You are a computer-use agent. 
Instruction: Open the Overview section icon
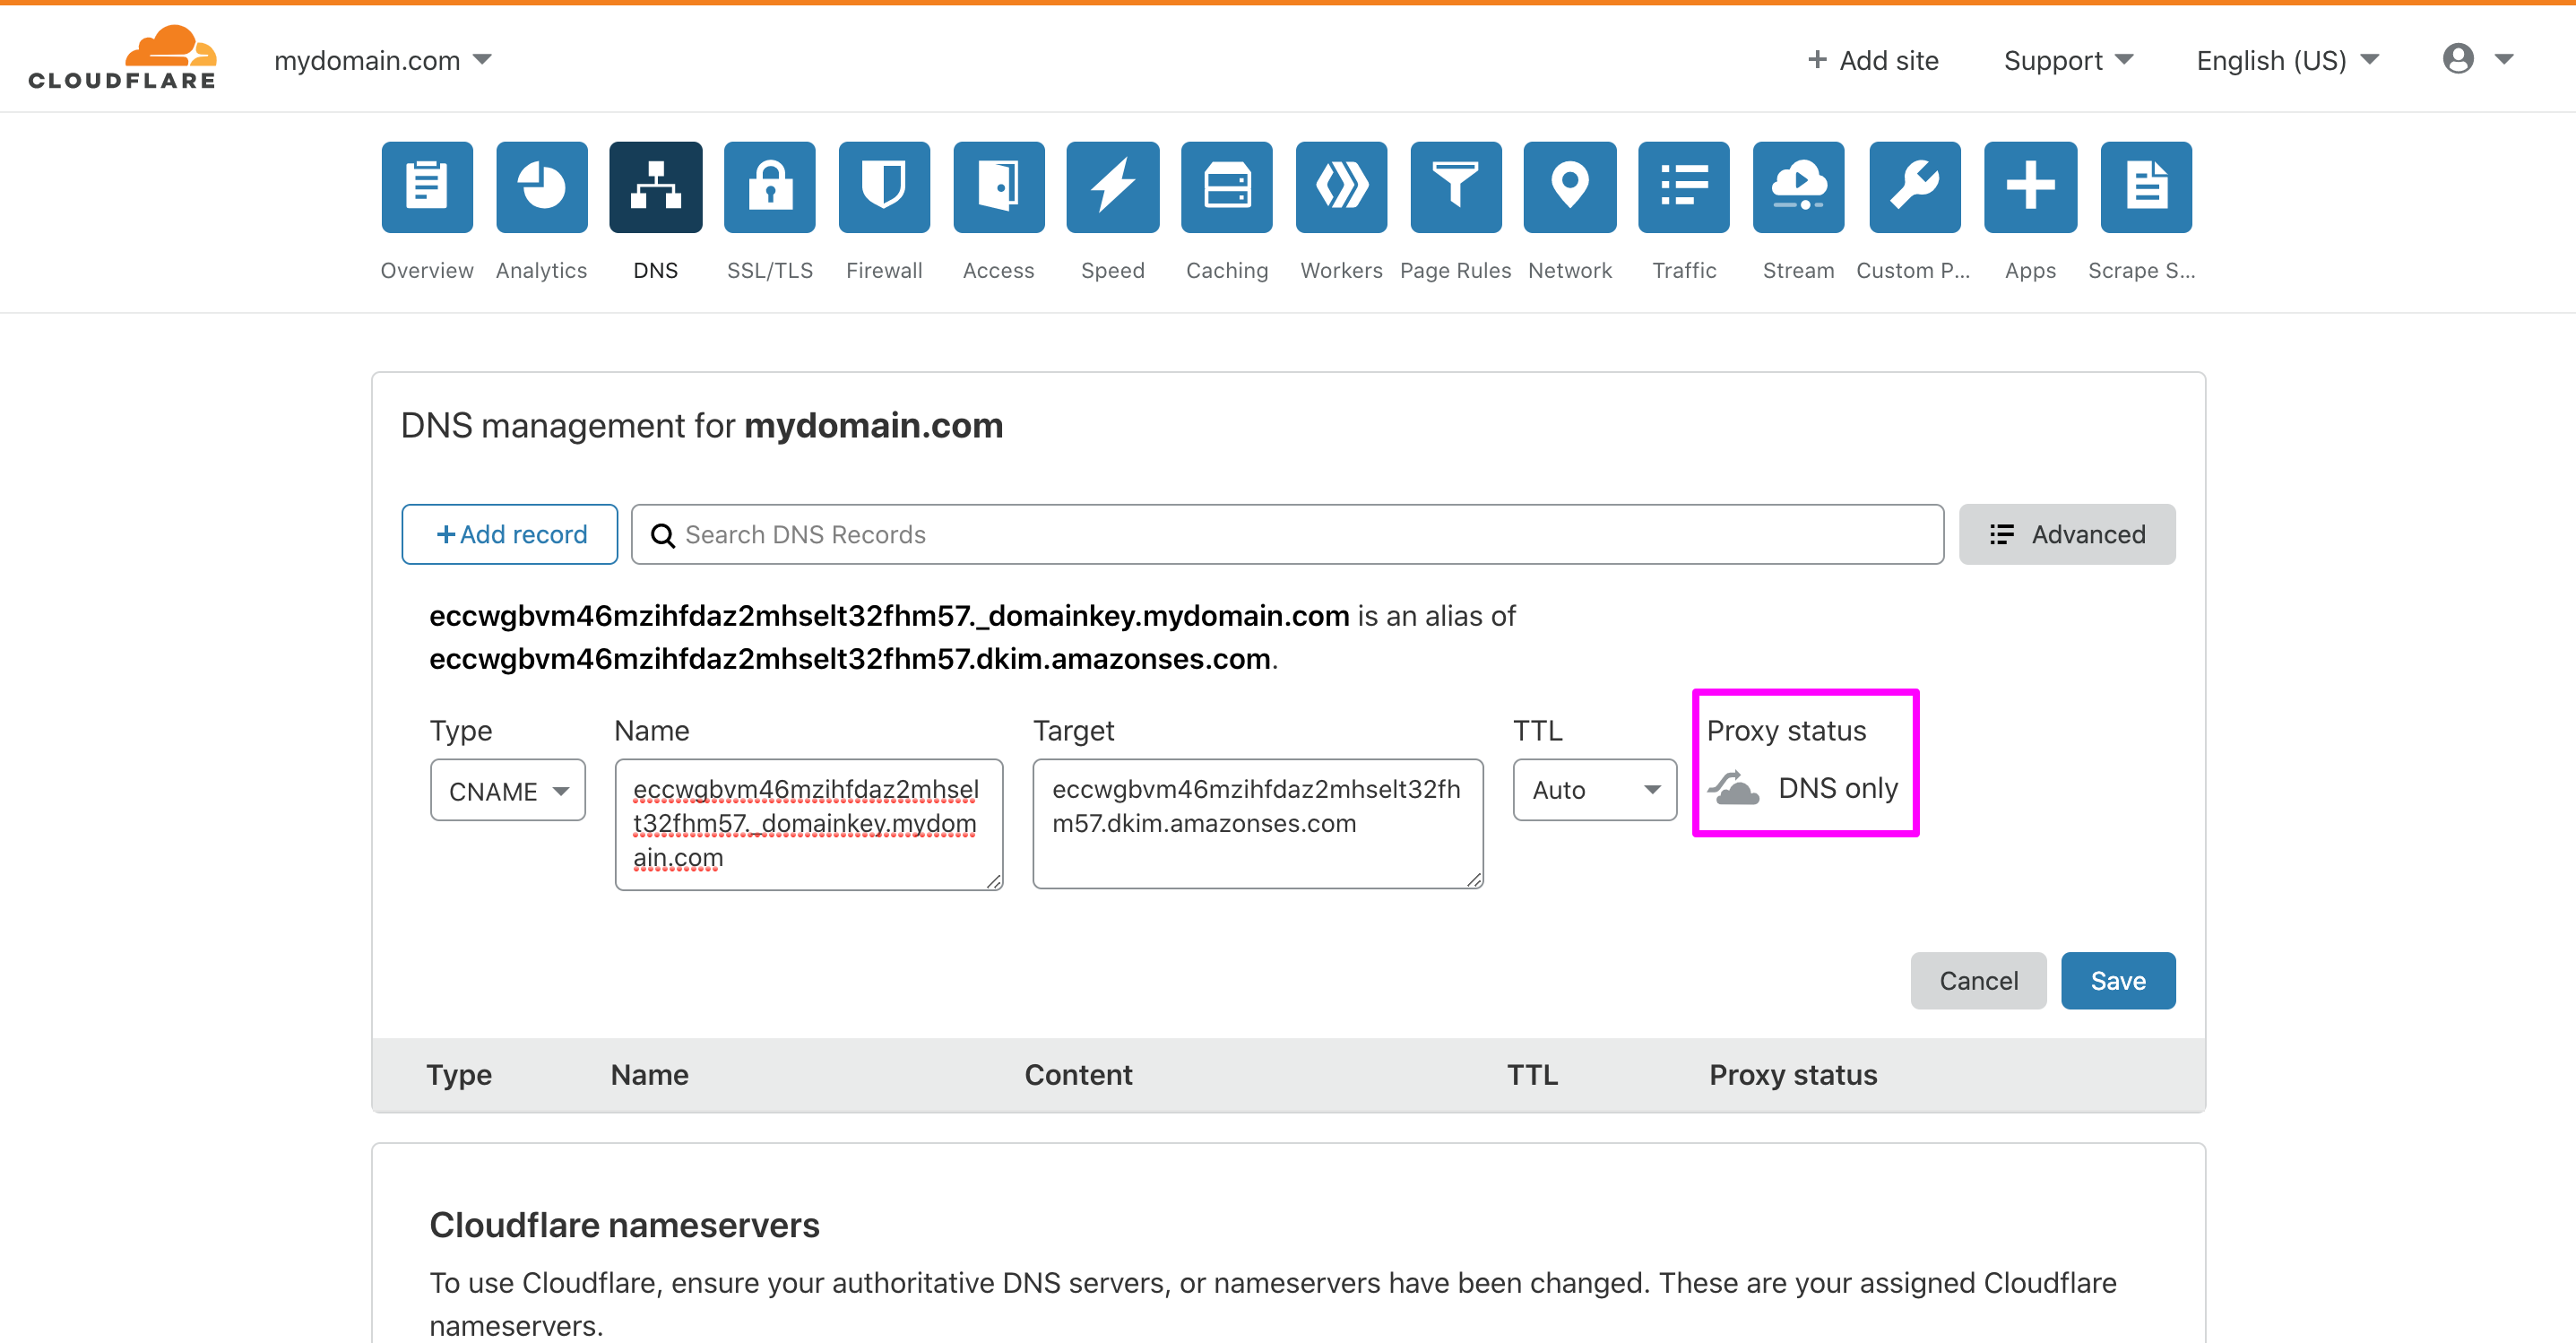tap(427, 187)
